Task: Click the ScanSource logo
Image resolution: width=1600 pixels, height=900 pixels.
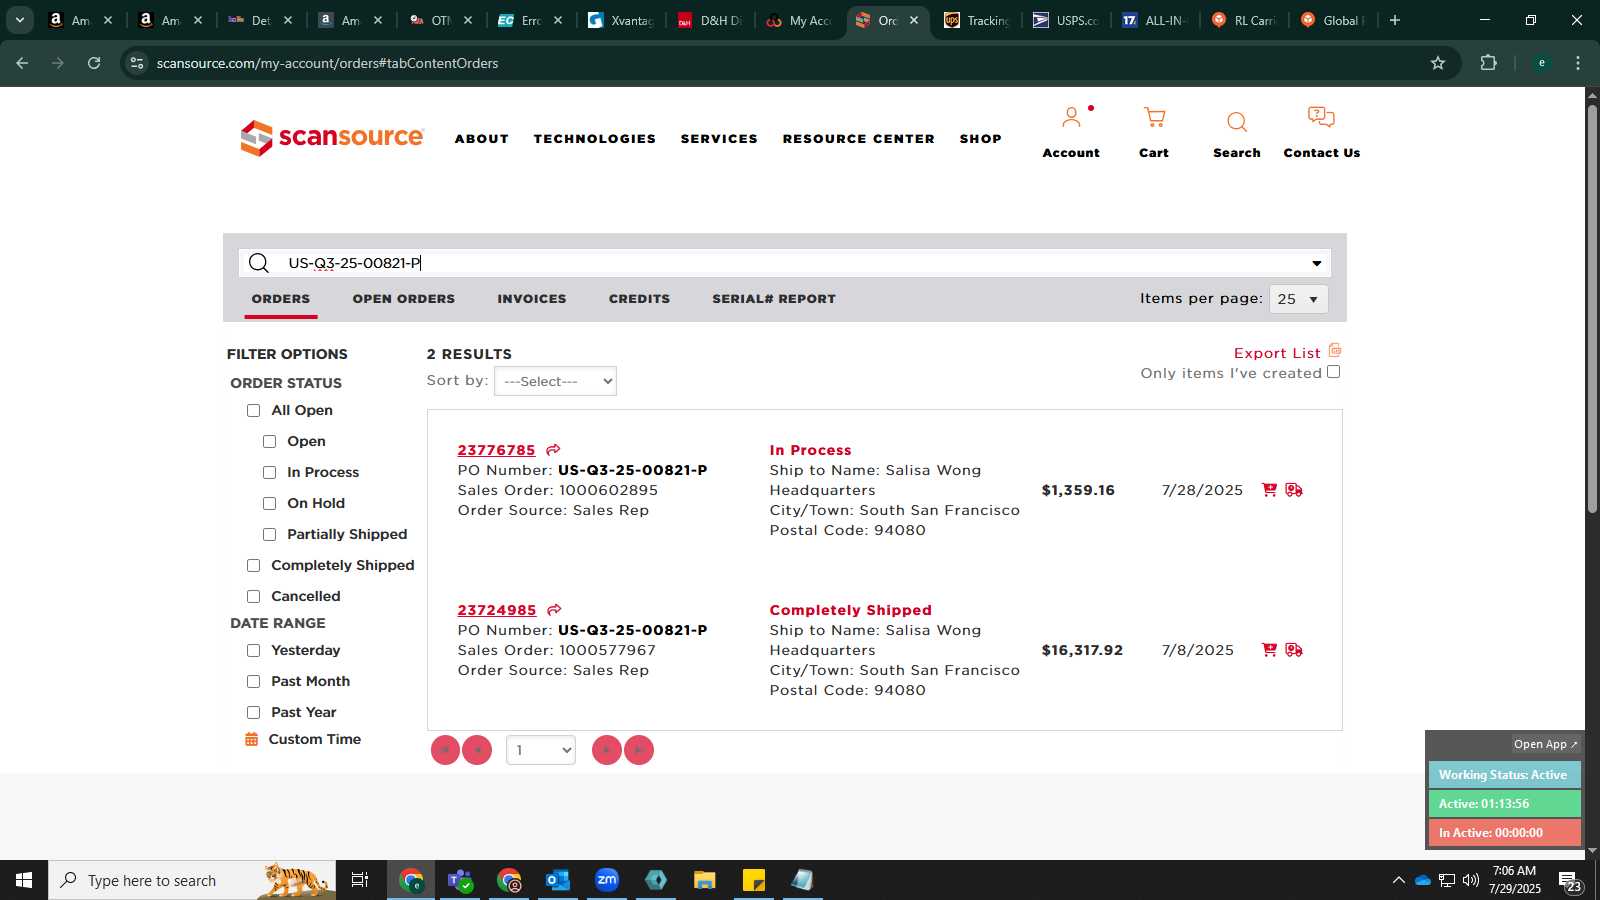Action: coord(332,138)
